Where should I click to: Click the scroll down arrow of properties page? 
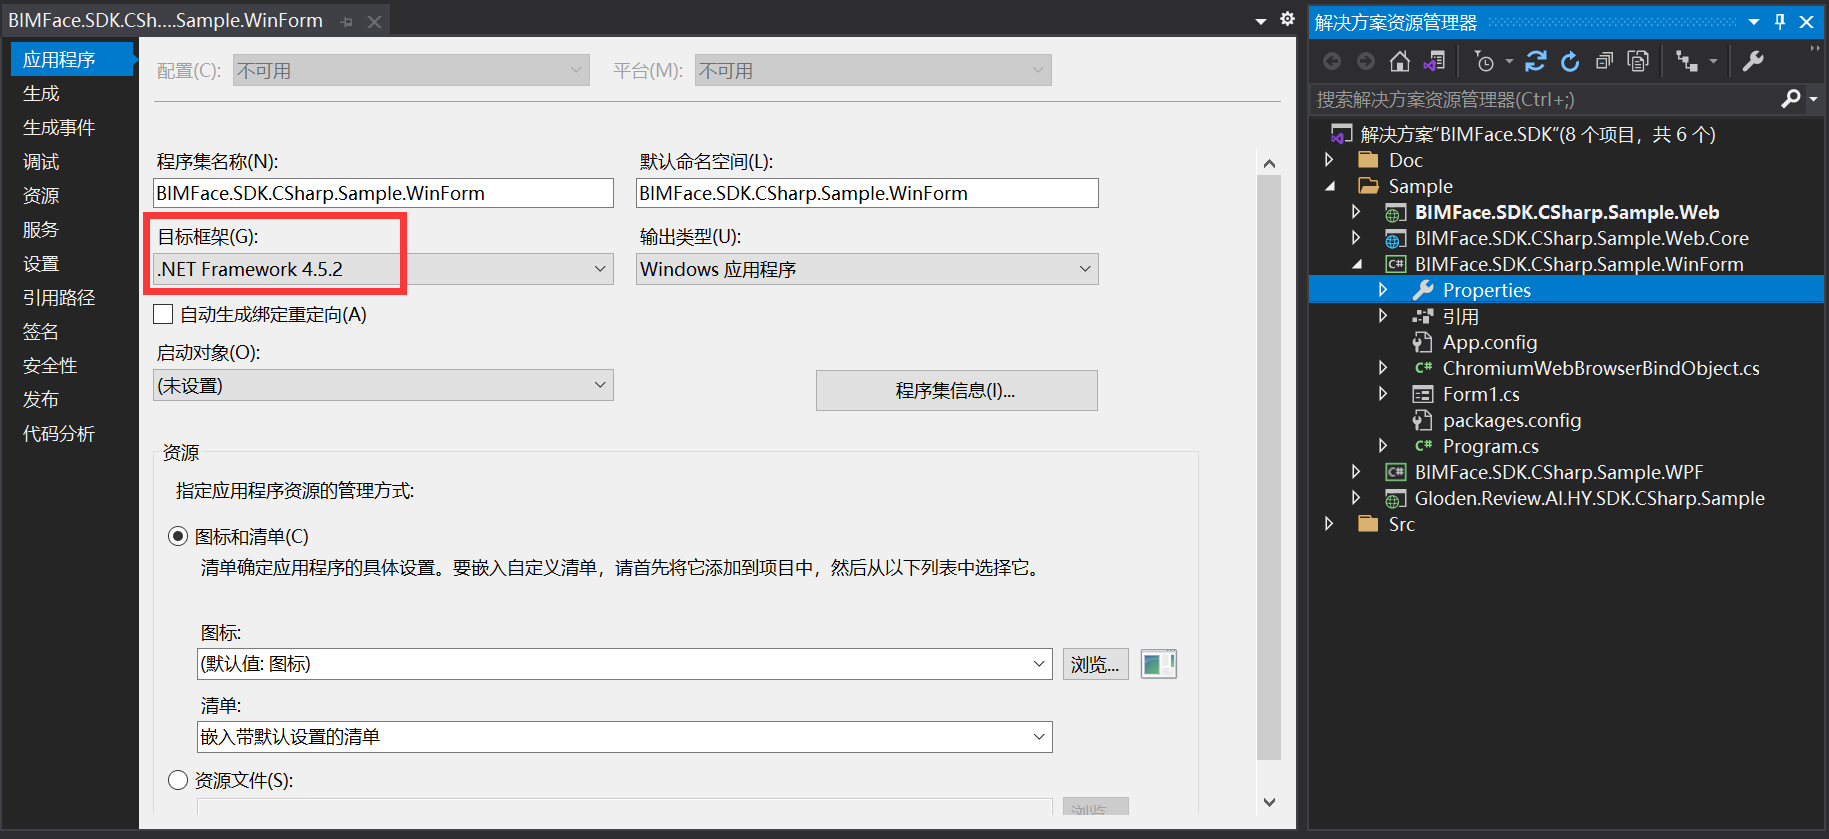tap(1269, 802)
